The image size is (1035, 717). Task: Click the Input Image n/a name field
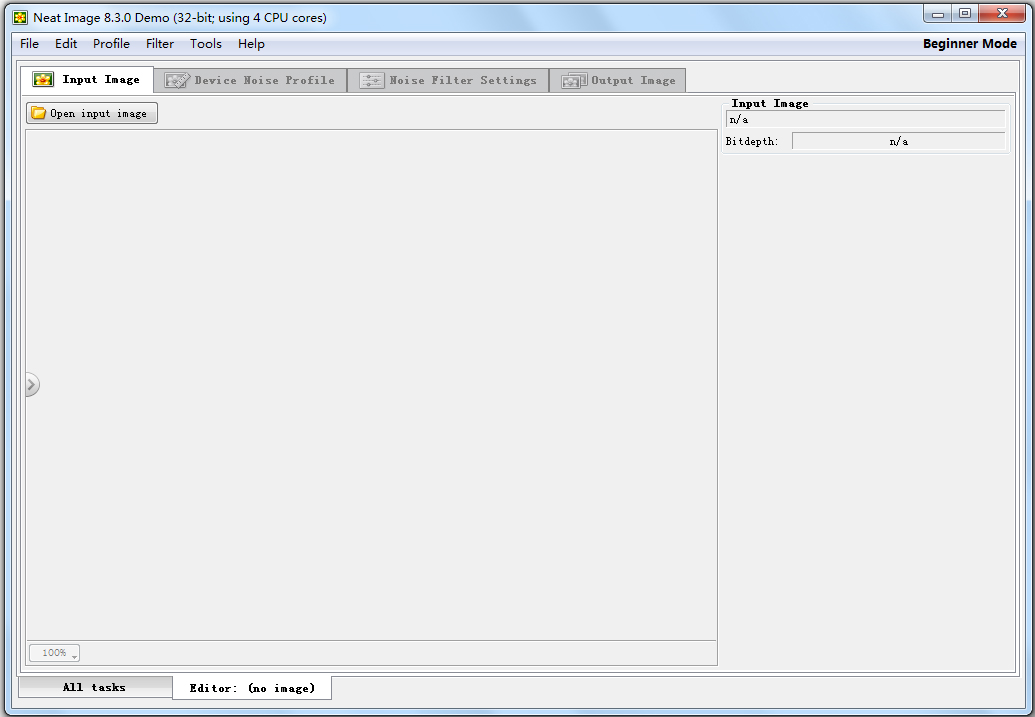click(865, 120)
